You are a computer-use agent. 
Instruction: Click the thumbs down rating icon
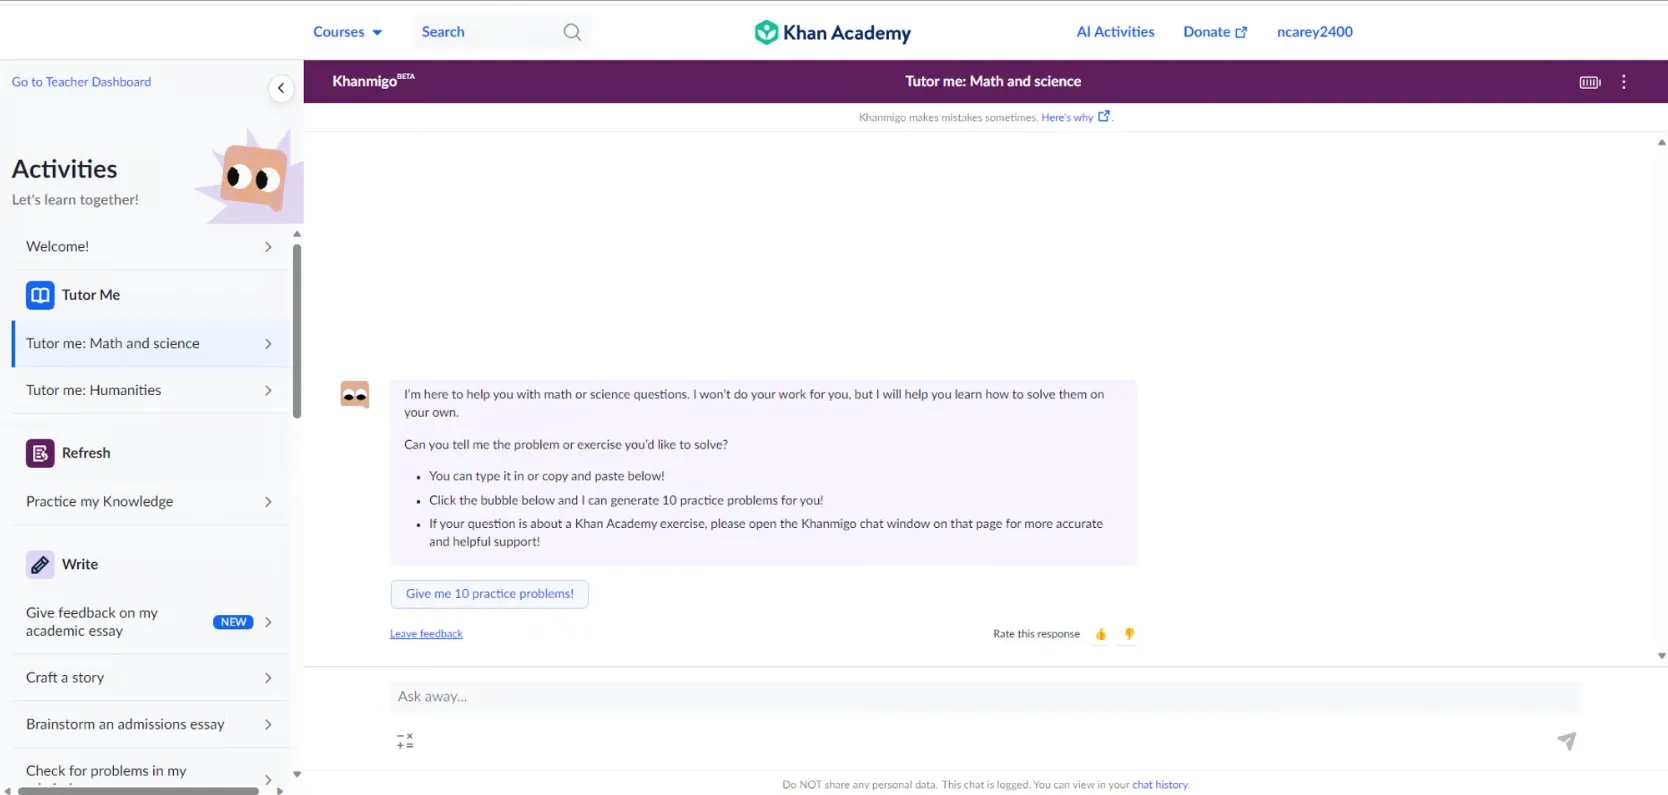(x=1129, y=634)
